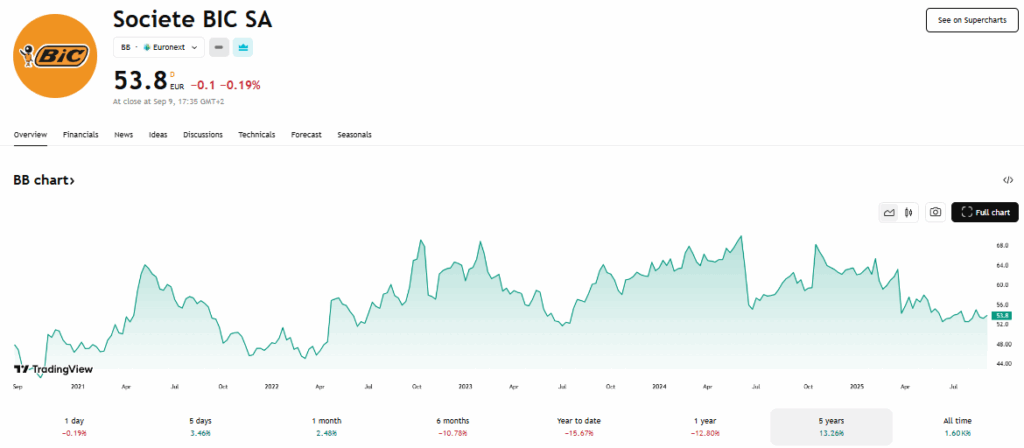This screenshot has height=448, width=1024.
Task: Click the 2024 label on time axis
Action: [x=660, y=387]
